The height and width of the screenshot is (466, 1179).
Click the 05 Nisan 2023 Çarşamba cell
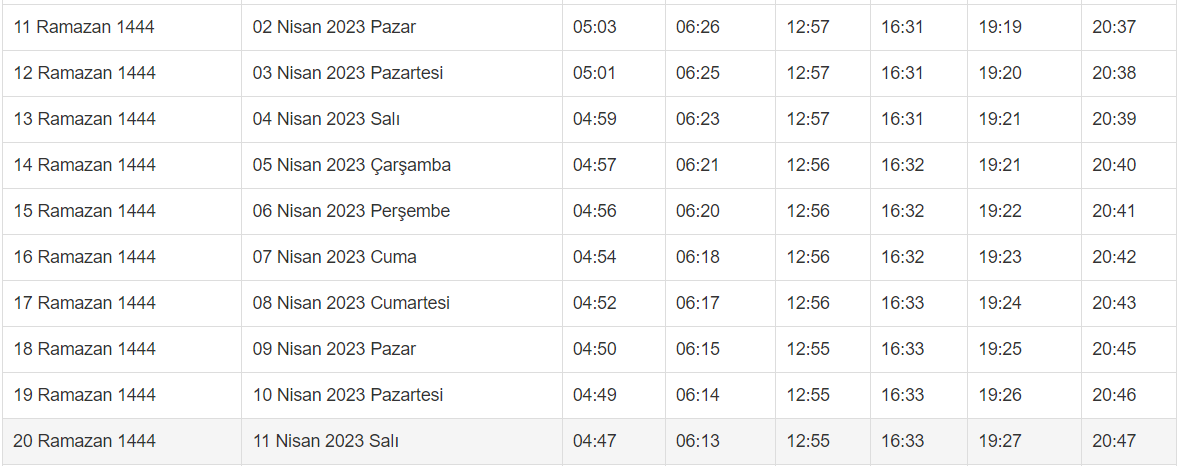(352, 165)
